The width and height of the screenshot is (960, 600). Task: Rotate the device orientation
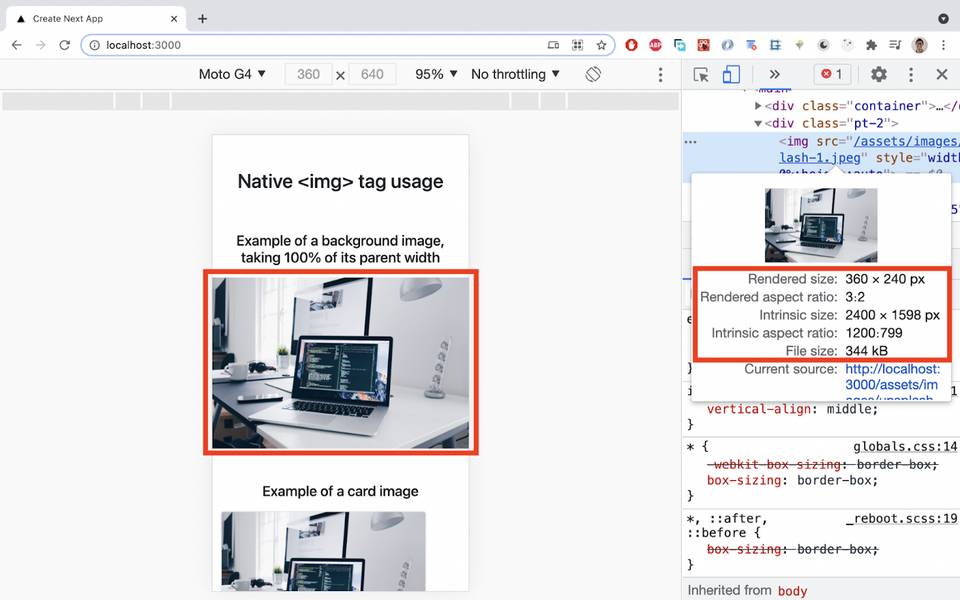pyautogui.click(x=594, y=74)
